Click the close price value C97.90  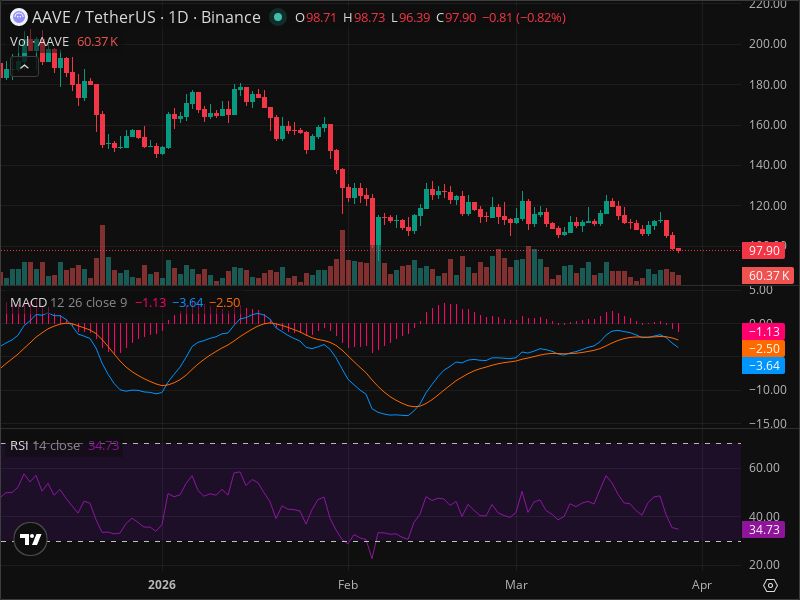[x=456, y=17]
